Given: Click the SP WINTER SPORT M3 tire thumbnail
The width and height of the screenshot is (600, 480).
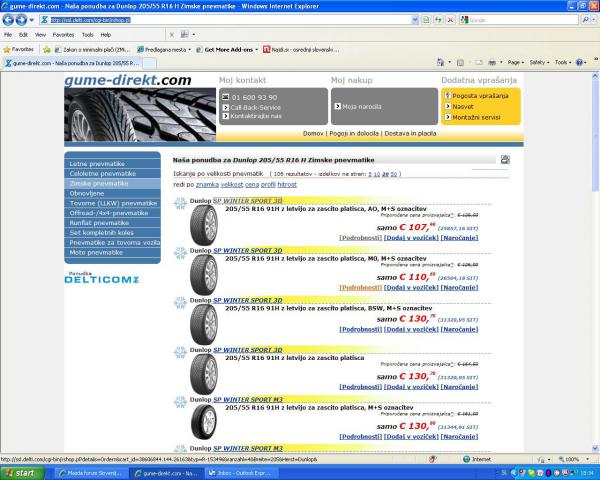Looking at the screenshot, I should pos(204,422).
